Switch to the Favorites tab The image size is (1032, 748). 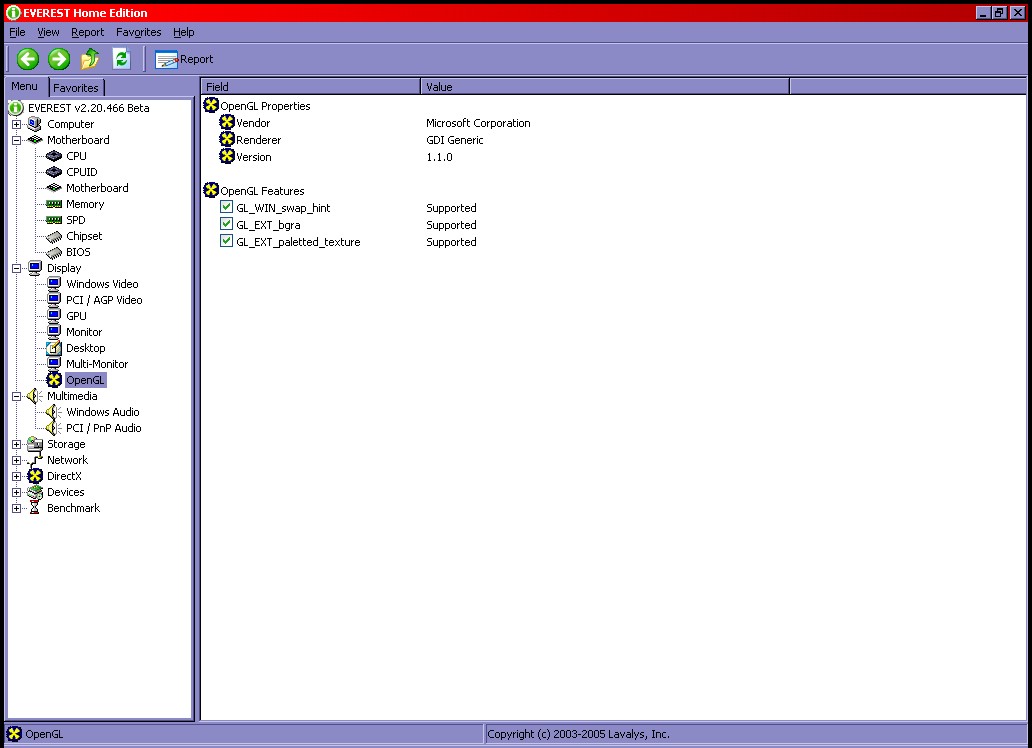click(x=76, y=88)
